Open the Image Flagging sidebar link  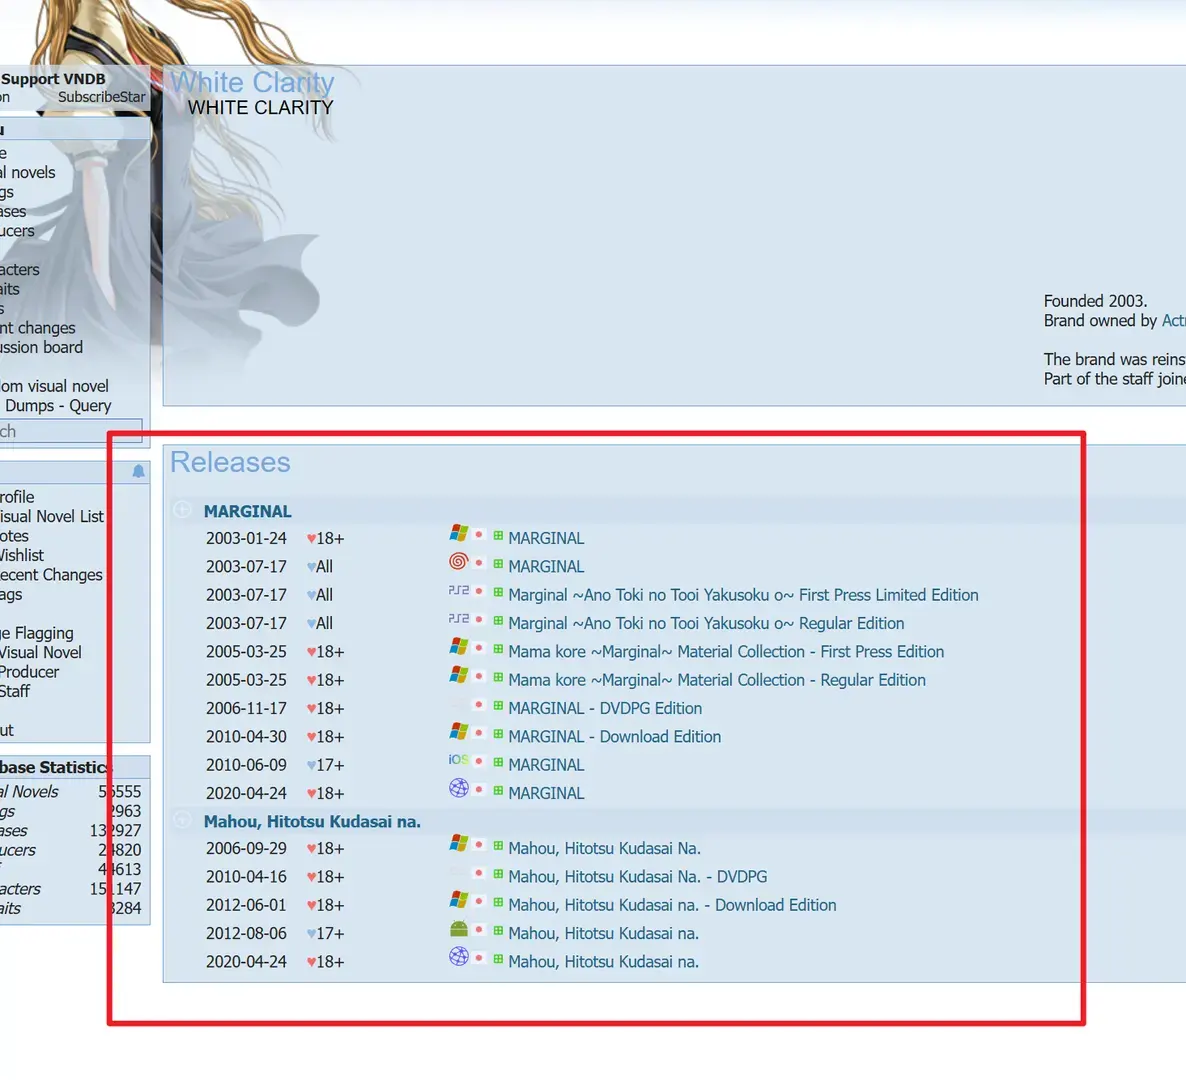pos(37,633)
